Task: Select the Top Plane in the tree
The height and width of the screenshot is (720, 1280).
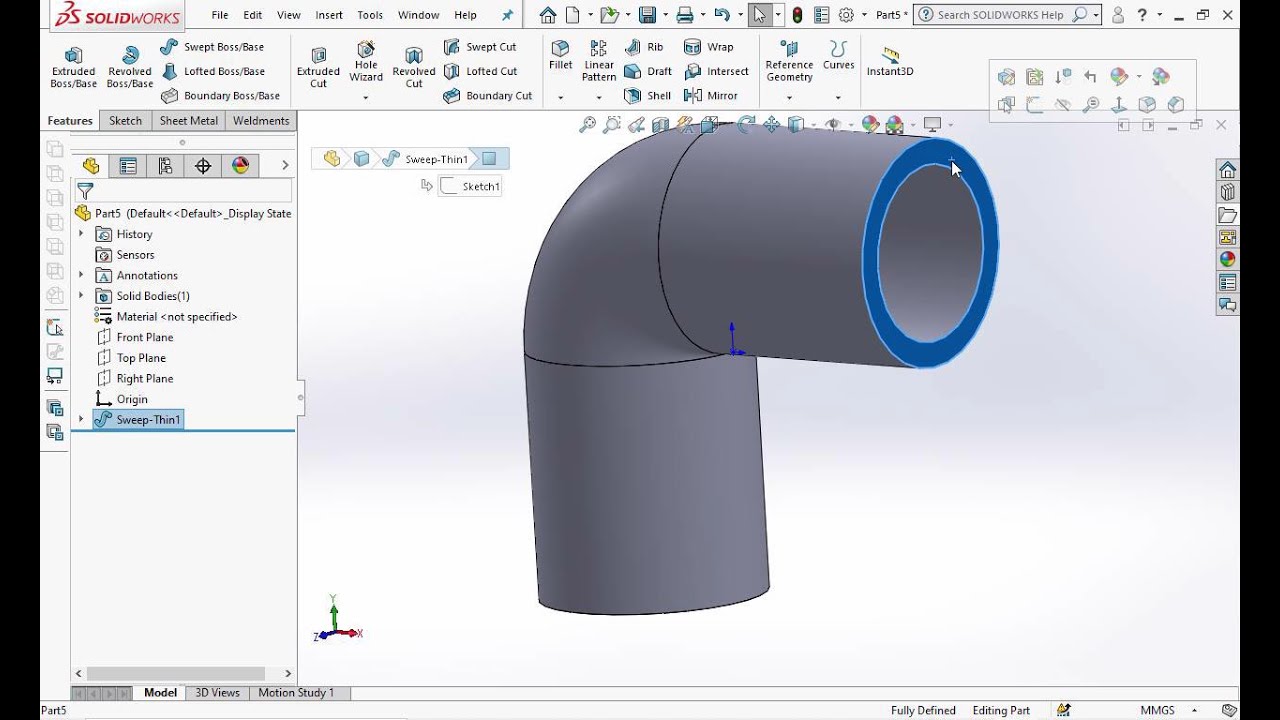Action: pyautogui.click(x=131, y=358)
